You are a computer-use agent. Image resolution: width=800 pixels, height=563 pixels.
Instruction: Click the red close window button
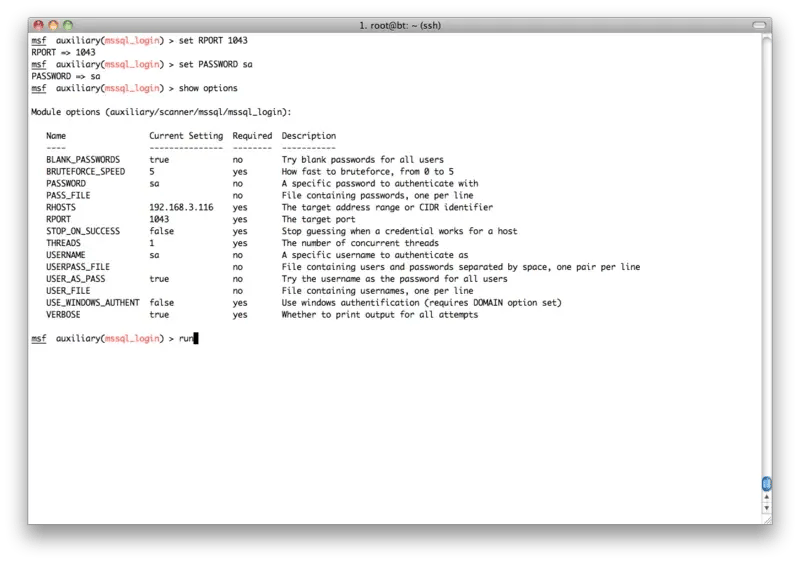coord(38,22)
